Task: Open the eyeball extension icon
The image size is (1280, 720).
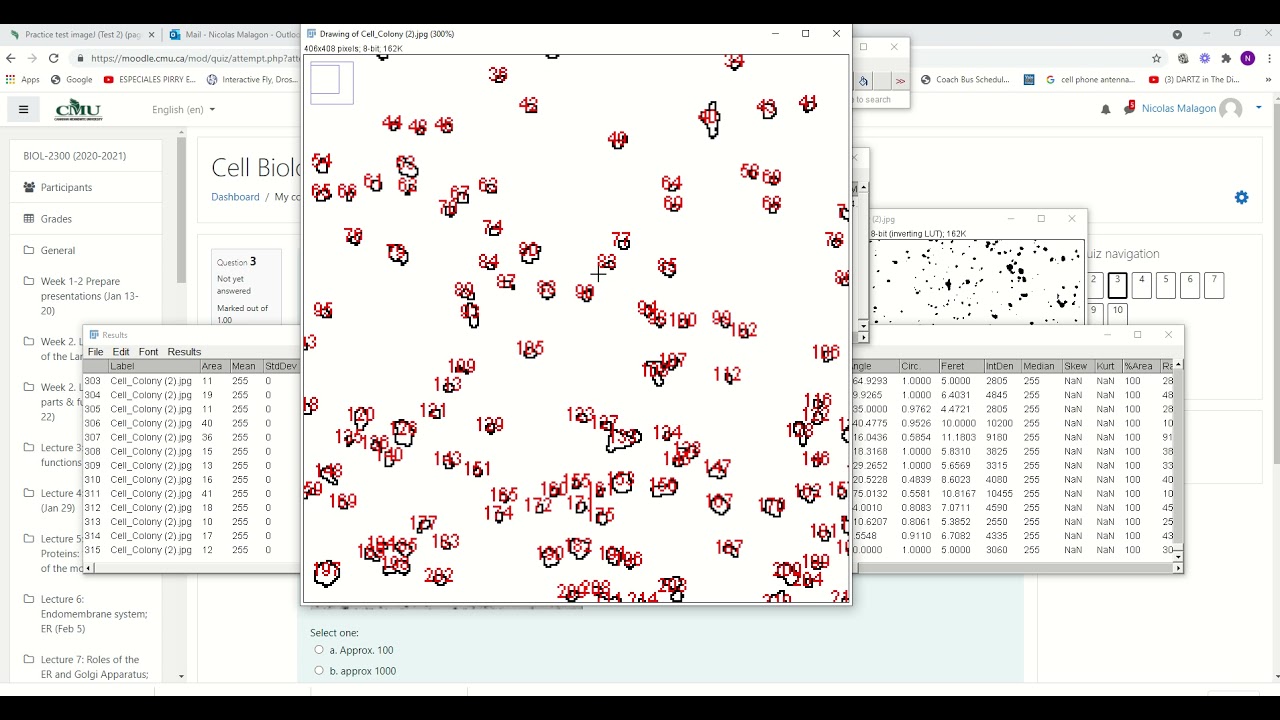Action: 1183,58
